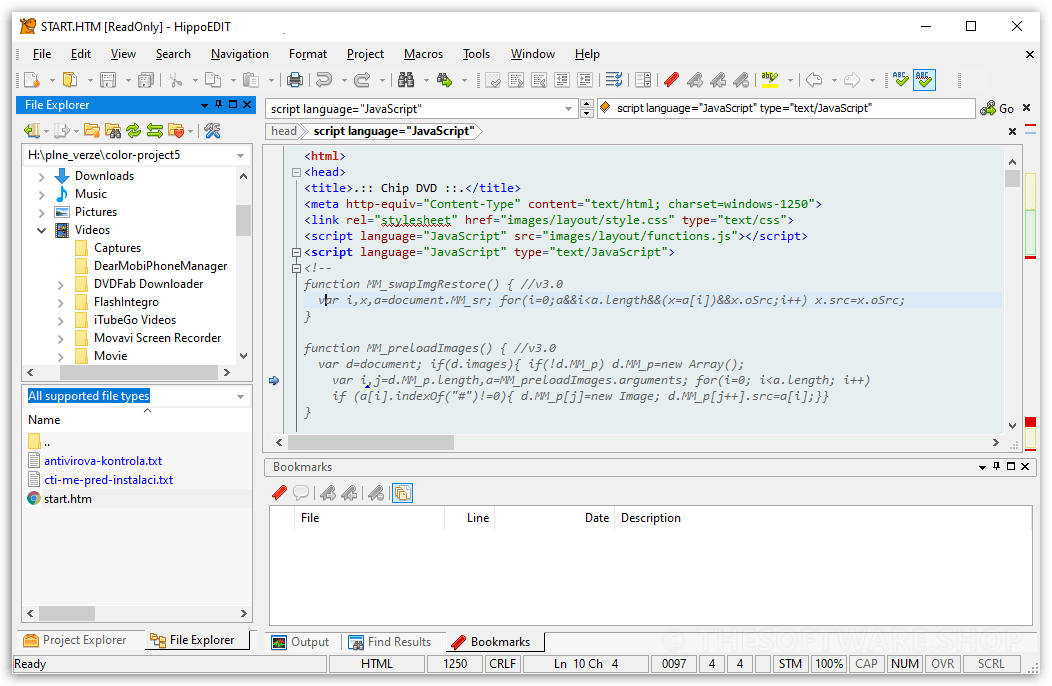This screenshot has width=1052, height=686.
Task: Switch to the Find Results tab
Action: (399, 642)
